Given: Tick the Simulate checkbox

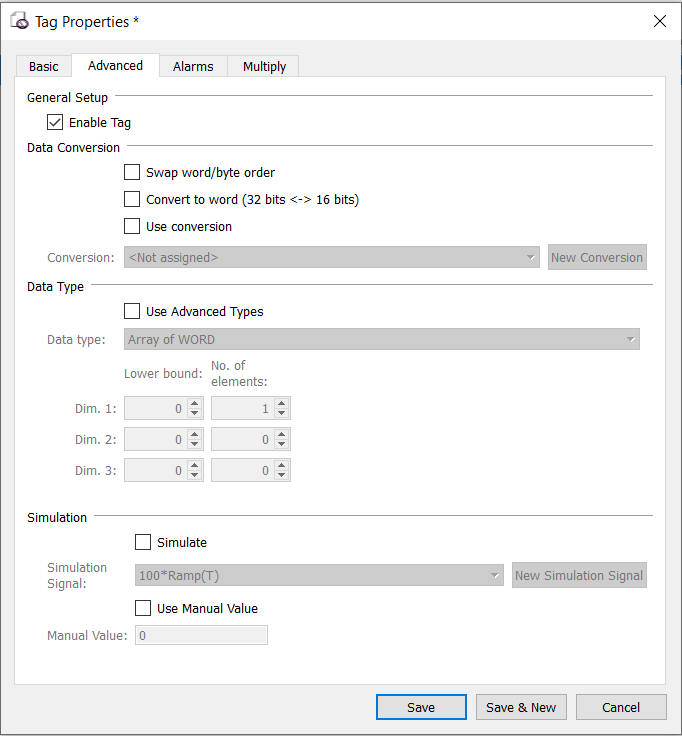Looking at the screenshot, I should (143, 542).
